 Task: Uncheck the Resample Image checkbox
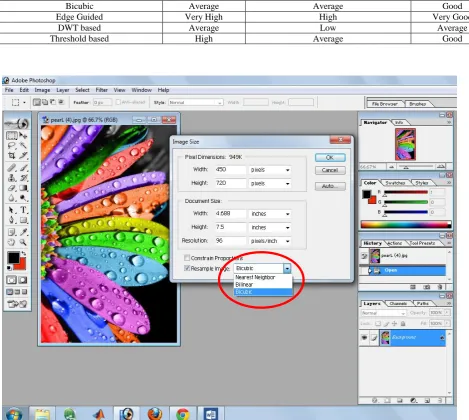[x=187, y=268]
